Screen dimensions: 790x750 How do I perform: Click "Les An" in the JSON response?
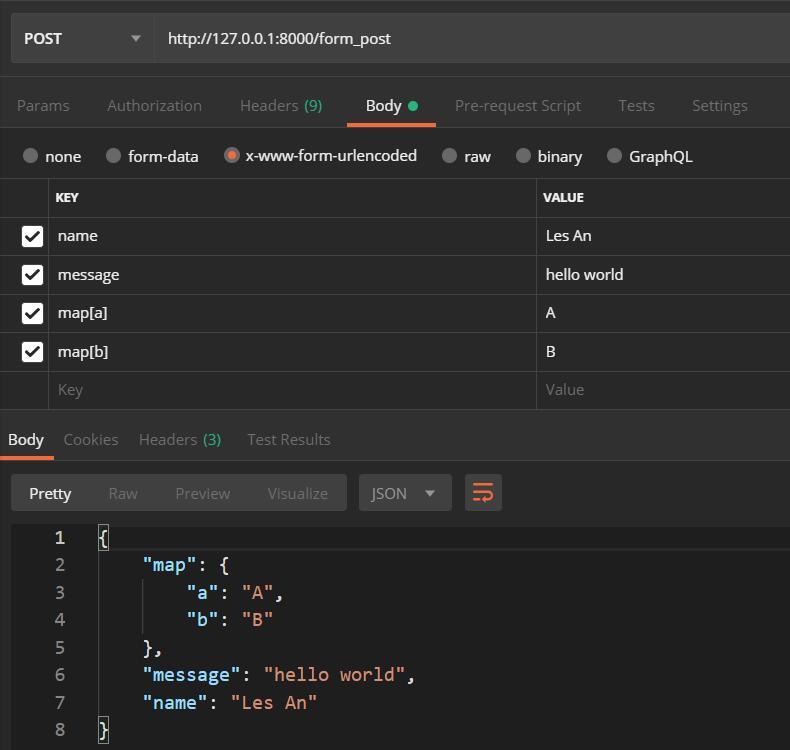(x=274, y=703)
